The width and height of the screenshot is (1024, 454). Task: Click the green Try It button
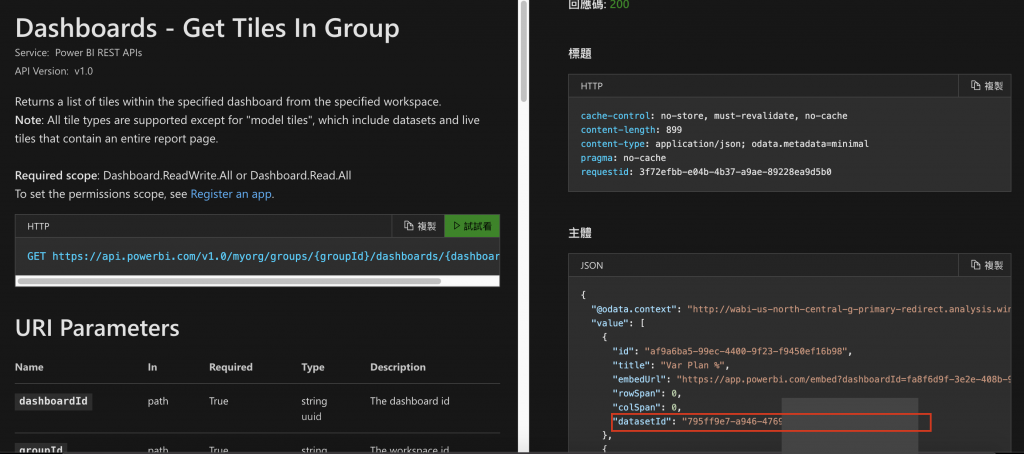[472, 226]
